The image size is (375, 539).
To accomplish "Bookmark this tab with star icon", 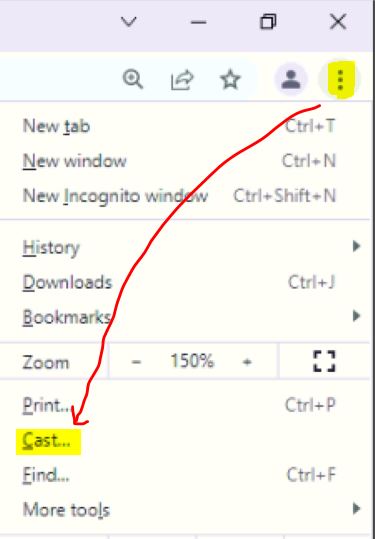I will click(x=230, y=79).
